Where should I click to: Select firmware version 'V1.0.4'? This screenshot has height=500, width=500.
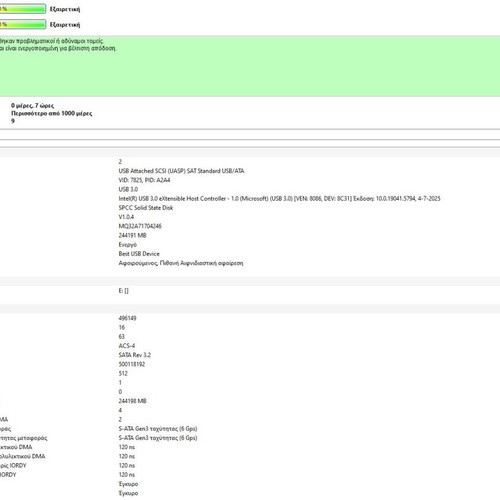pyautogui.click(x=126, y=217)
